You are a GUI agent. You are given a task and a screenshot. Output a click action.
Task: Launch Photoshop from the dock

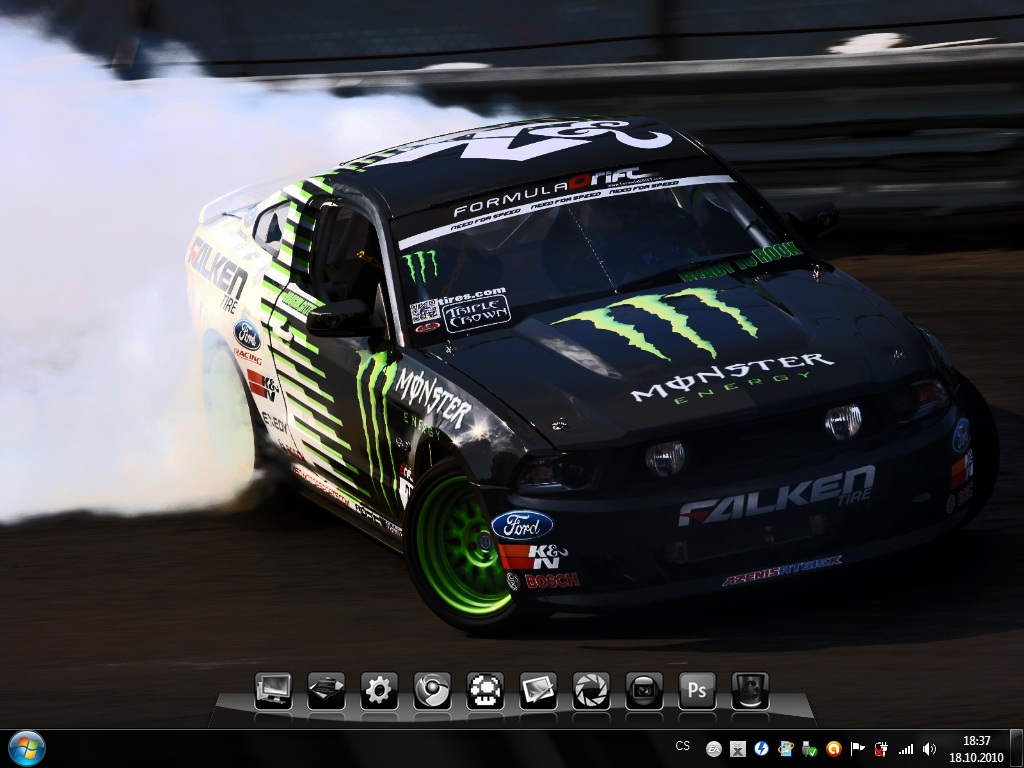pos(697,691)
